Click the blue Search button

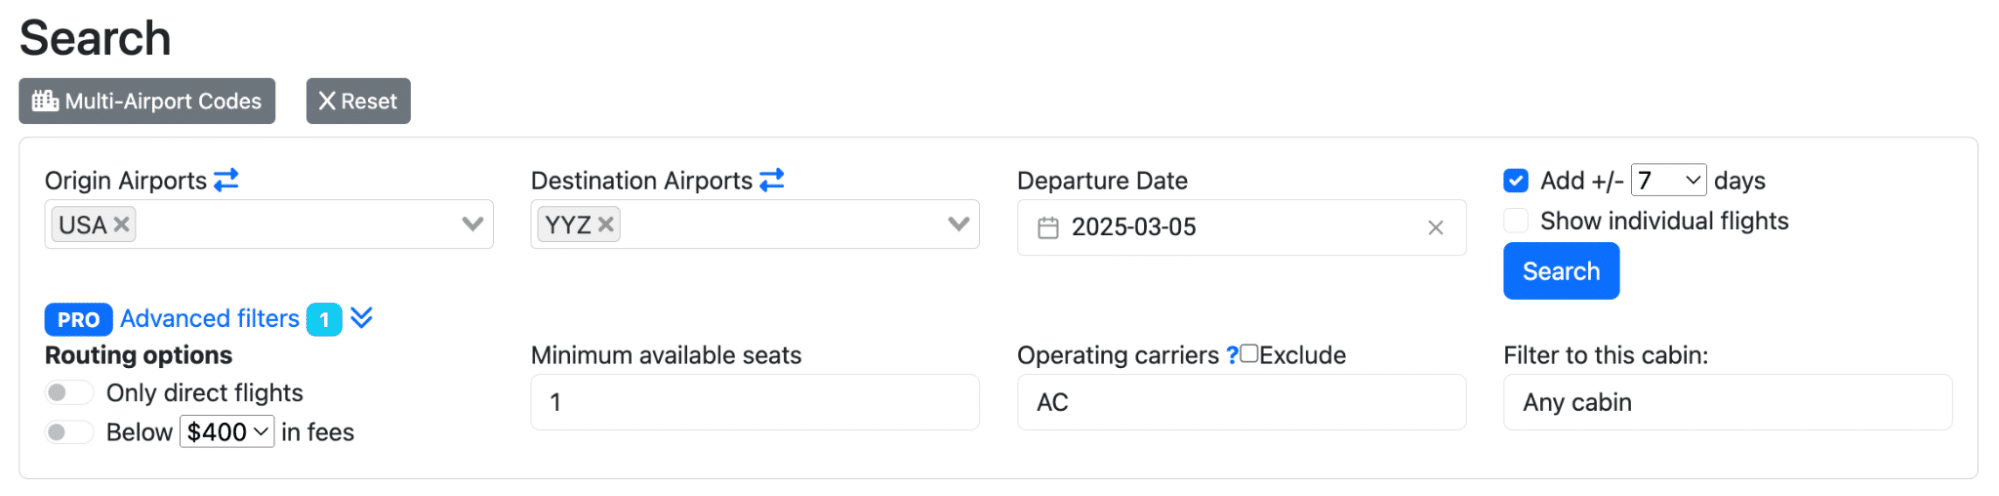click(x=1561, y=271)
